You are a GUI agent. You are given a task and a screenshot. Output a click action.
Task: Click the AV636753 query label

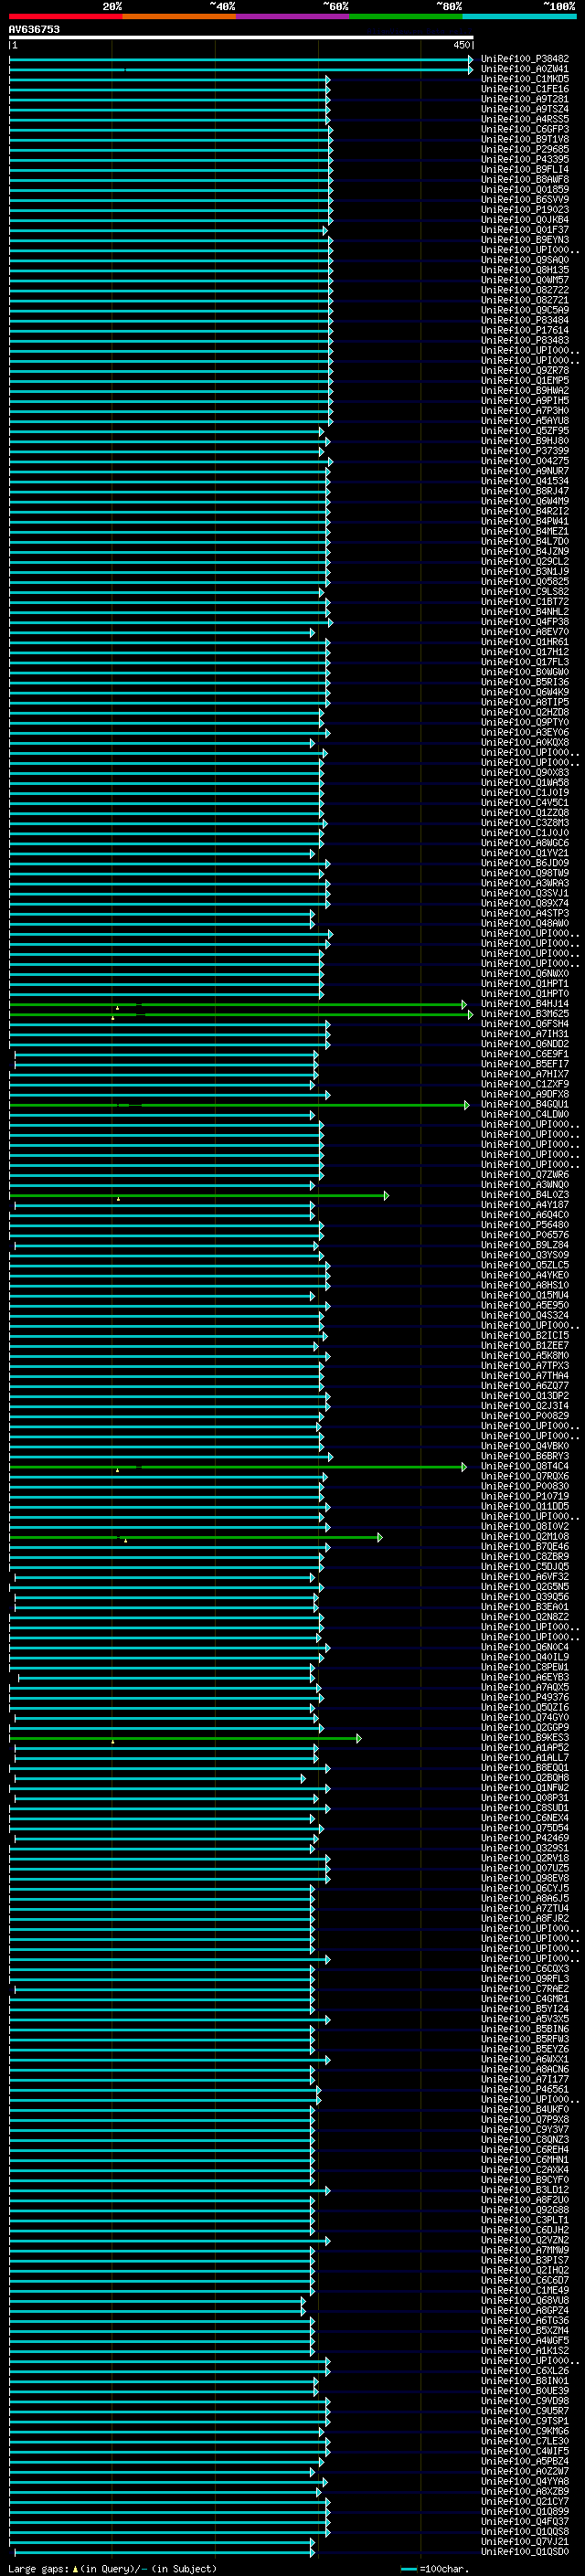[x=34, y=29]
